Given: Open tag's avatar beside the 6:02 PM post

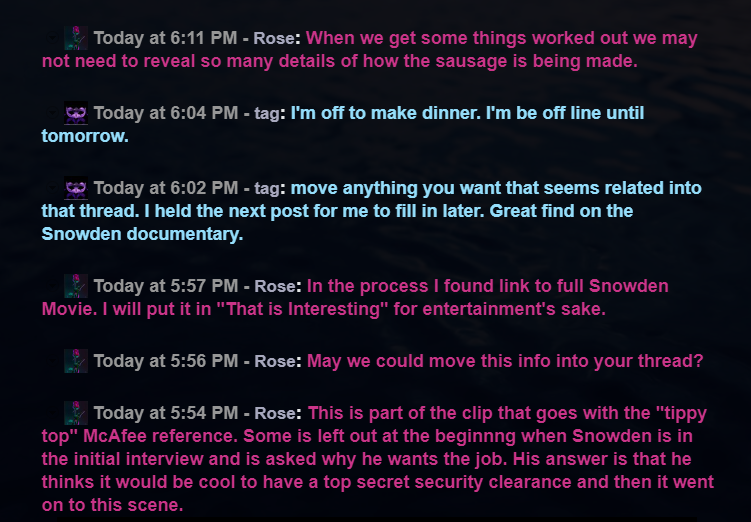Looking at the screenshot, I should (x=76, y=188).
